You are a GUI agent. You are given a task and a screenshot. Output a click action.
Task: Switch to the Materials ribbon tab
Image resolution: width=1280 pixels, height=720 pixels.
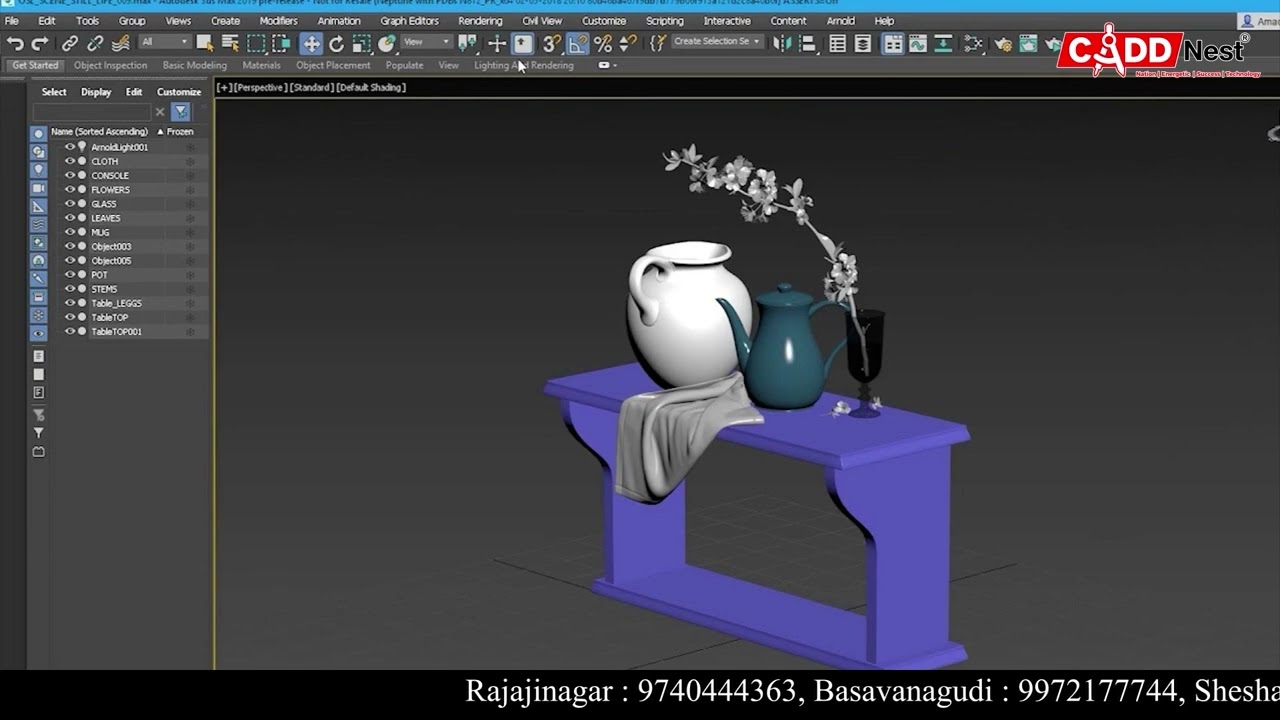click(x=261, y=65)
